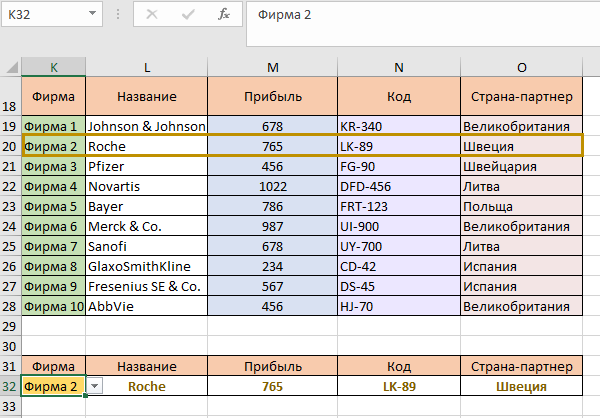Image resolution: width=600 pixels, height=418 pixels.
Task: Click code DS-45
Action: click(399, 286)
